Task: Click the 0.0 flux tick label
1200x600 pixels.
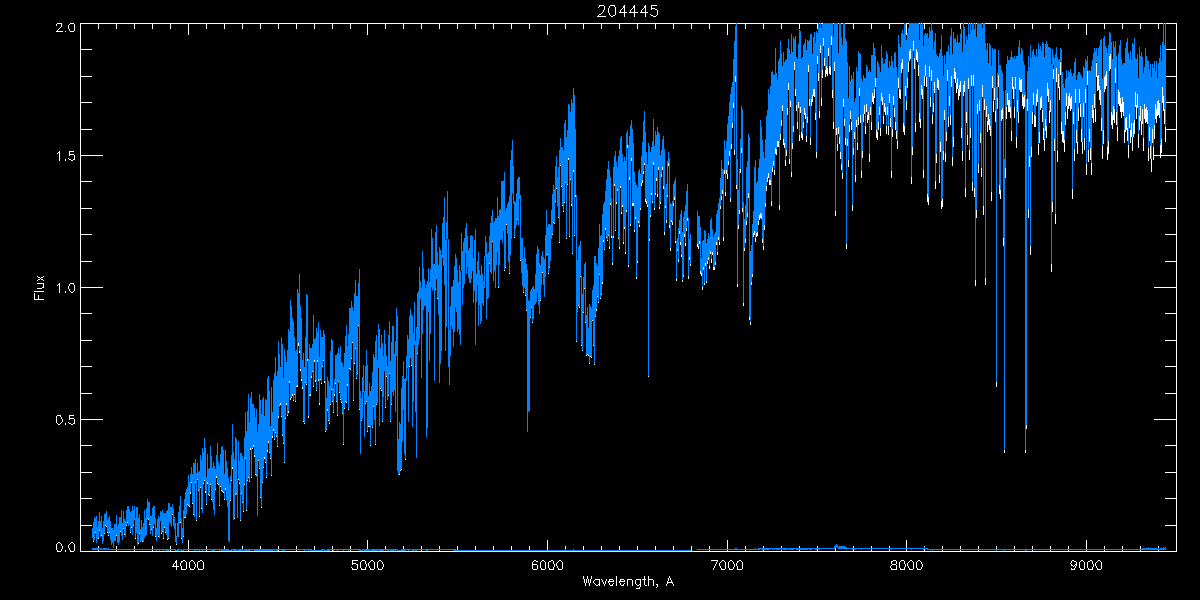Action: pos(64,546)
